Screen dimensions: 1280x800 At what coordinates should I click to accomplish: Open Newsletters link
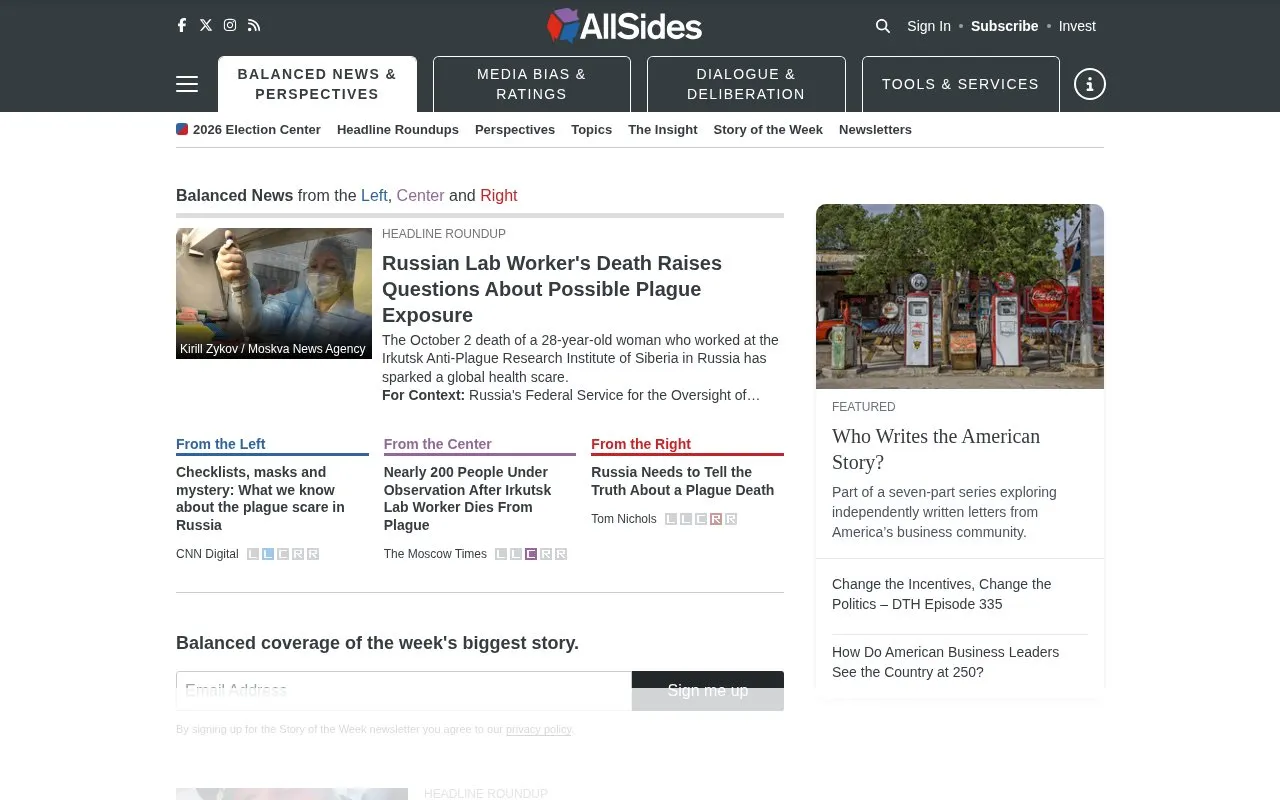point(875,130)
